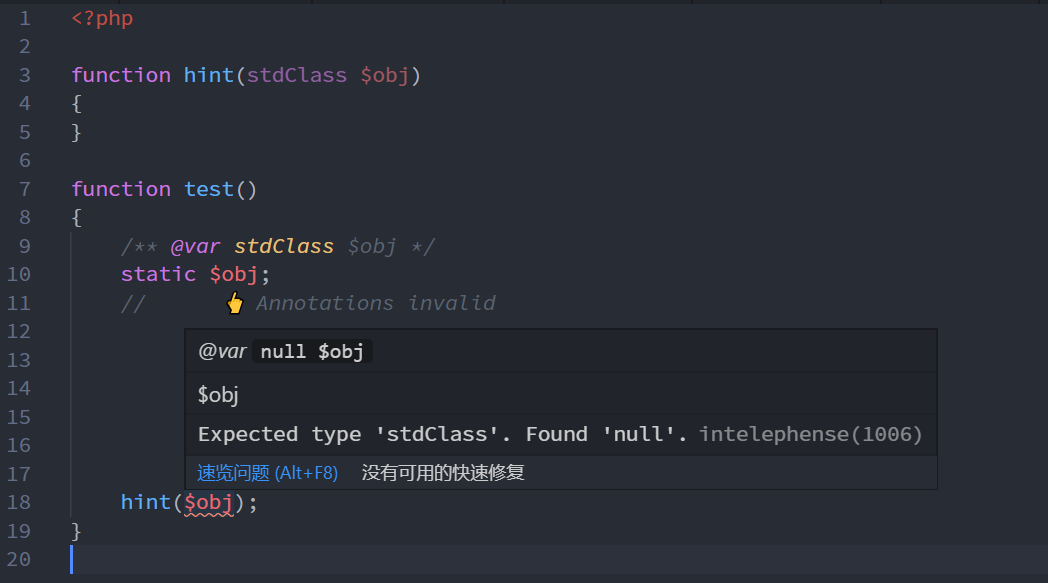Select the $obj label inside the hover popup
The image size is (1048, 583).
(217, 393)
